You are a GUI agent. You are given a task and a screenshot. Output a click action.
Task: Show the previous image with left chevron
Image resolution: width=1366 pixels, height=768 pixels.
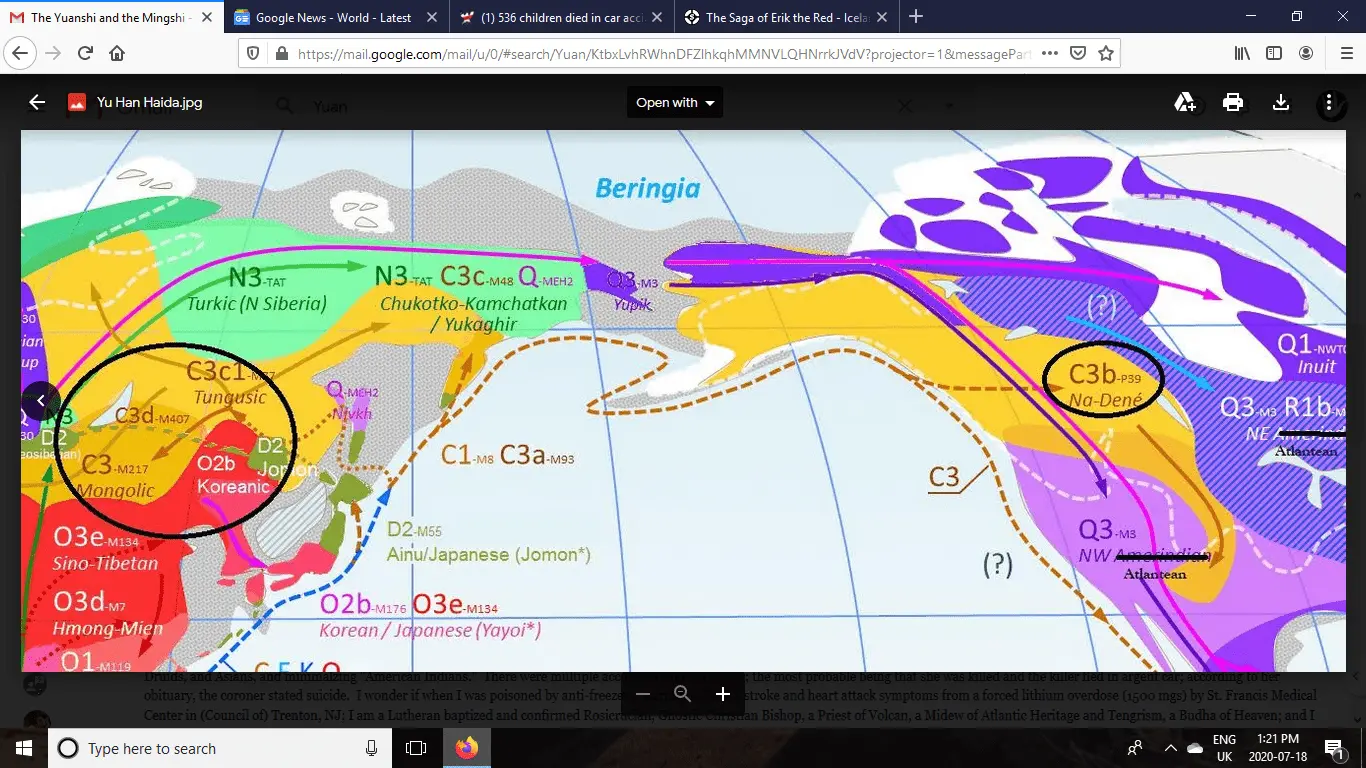(42, 400)
